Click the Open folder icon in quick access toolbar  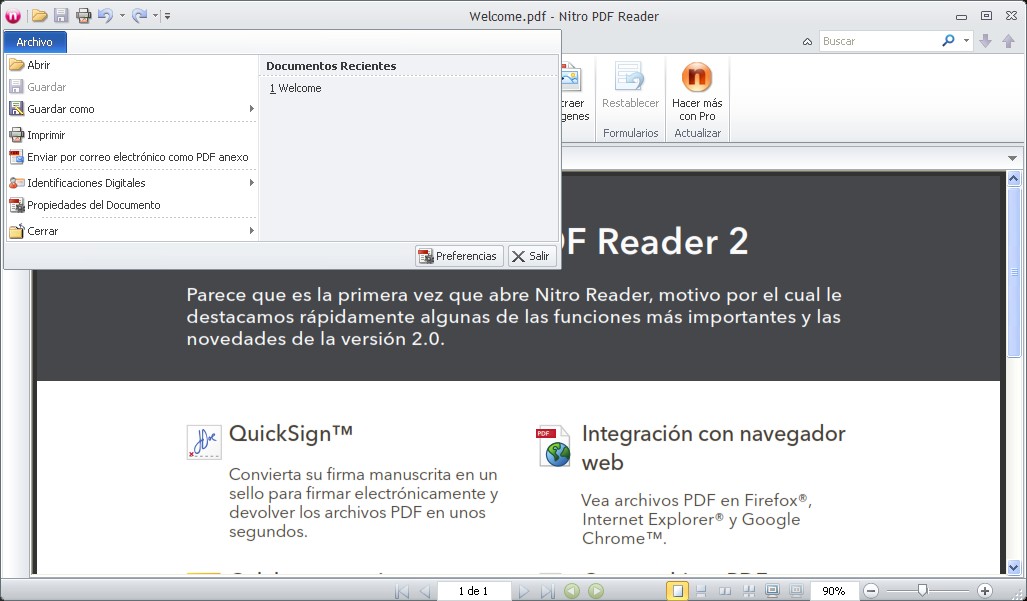pos(39,16)
